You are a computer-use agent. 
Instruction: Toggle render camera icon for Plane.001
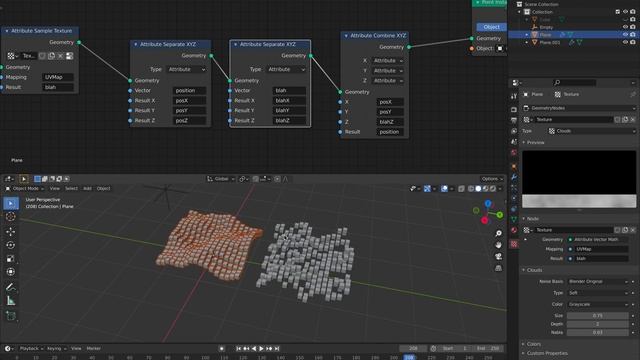pyautogui.click(x=633, y=42)
